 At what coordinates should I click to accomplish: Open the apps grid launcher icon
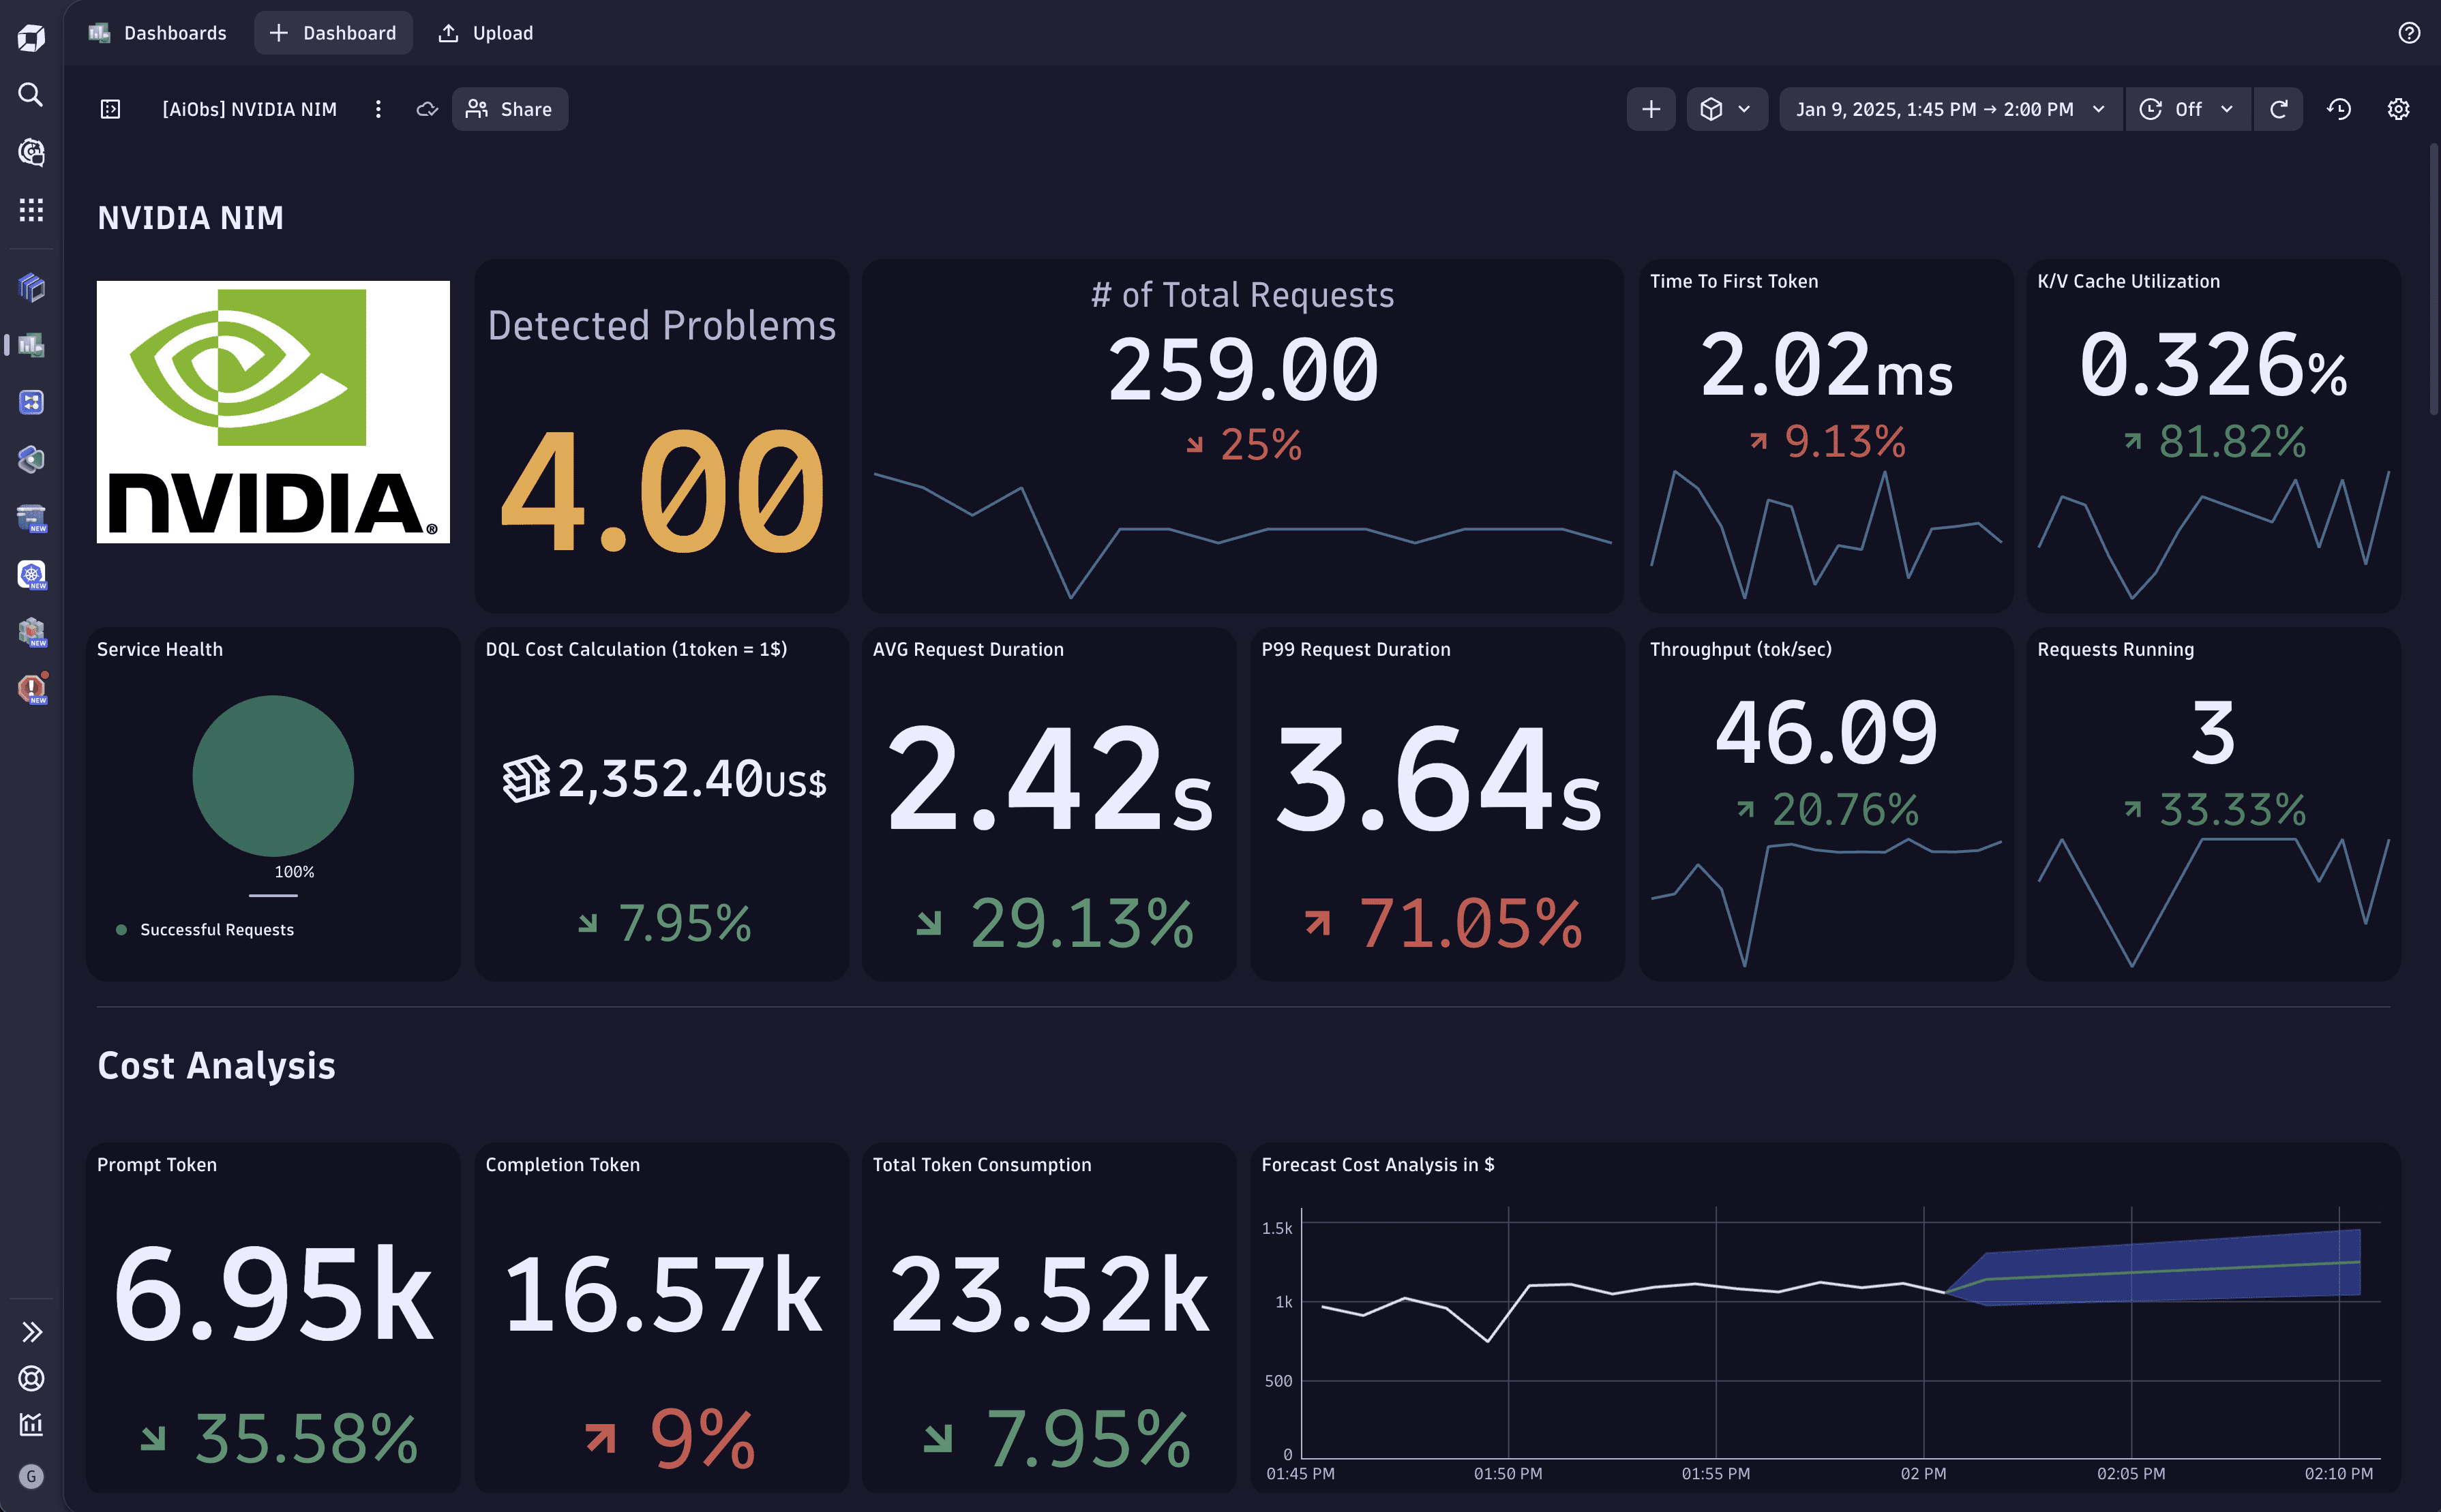click(31, 210)
